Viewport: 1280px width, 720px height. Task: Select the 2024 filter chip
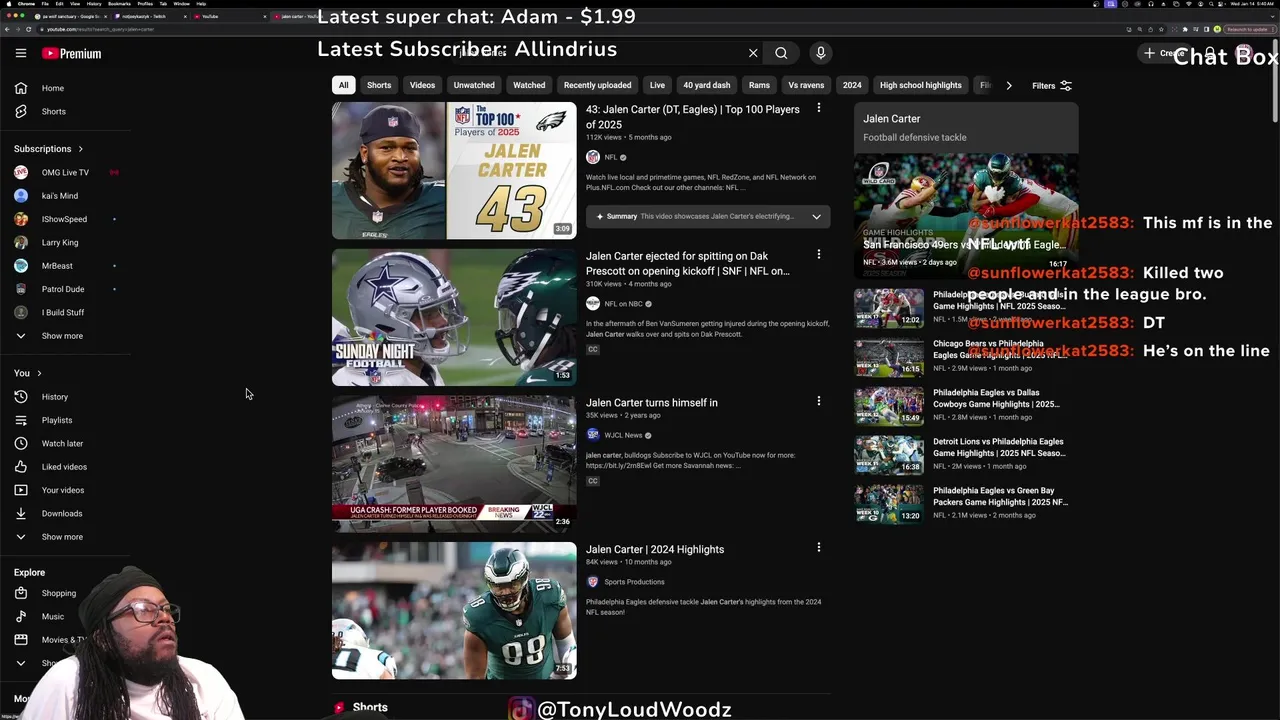click(x=852, y=86)
